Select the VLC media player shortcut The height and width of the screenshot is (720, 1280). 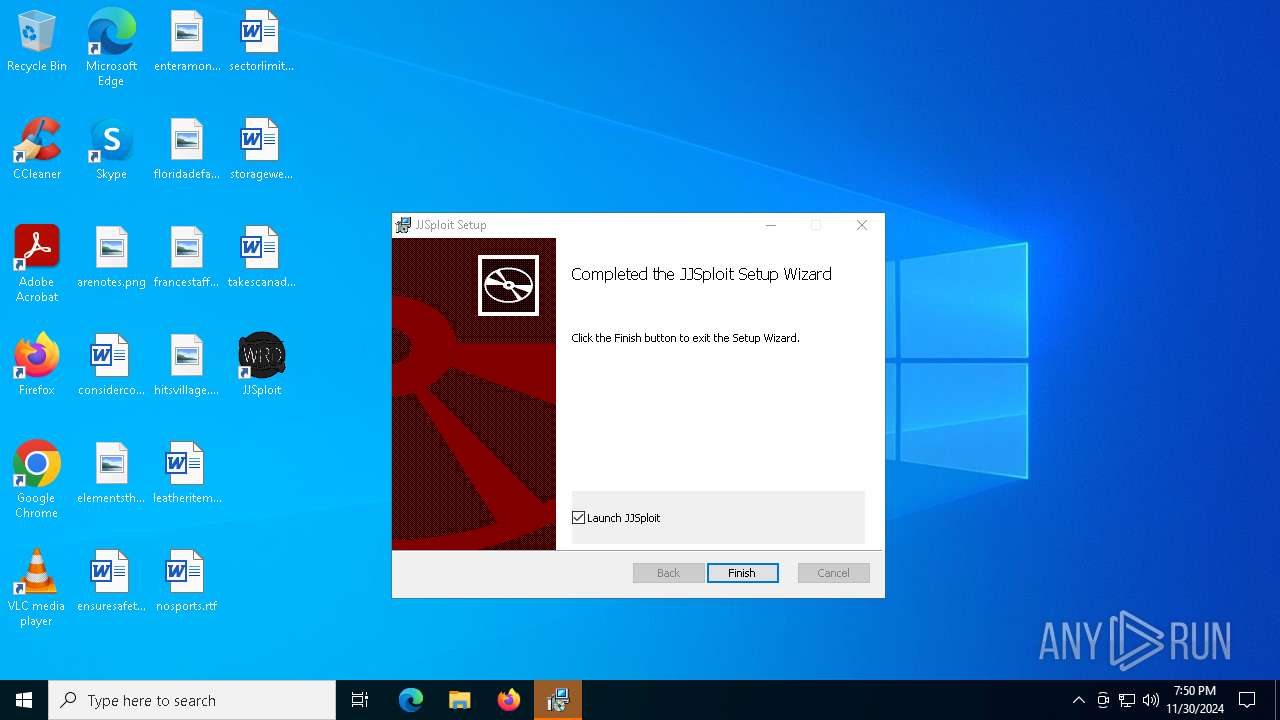coord(37,588)
